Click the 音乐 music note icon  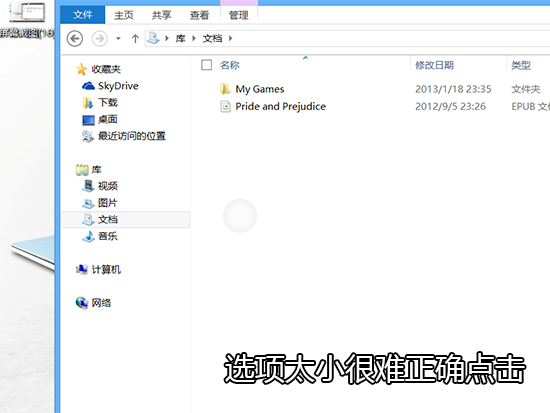tap(88, 237)
